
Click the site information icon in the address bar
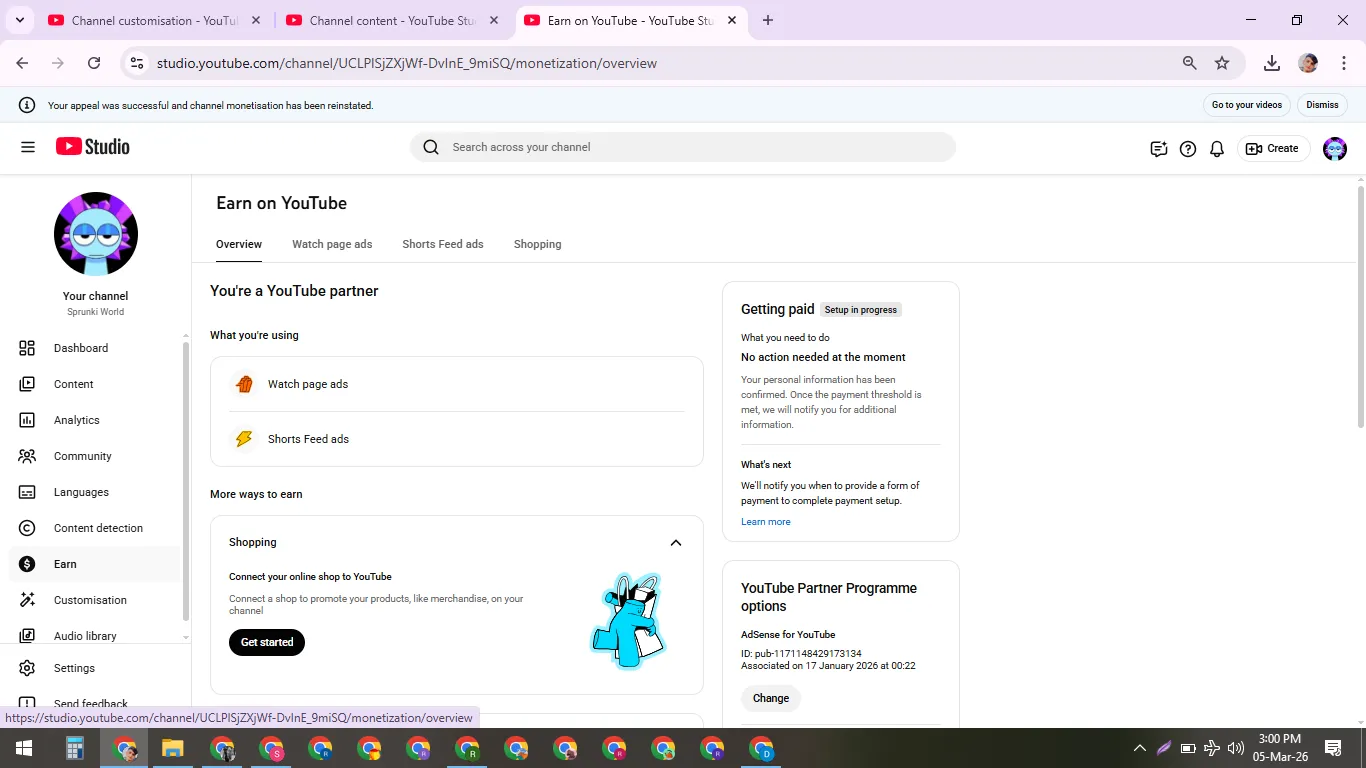(x=137, y=63)
